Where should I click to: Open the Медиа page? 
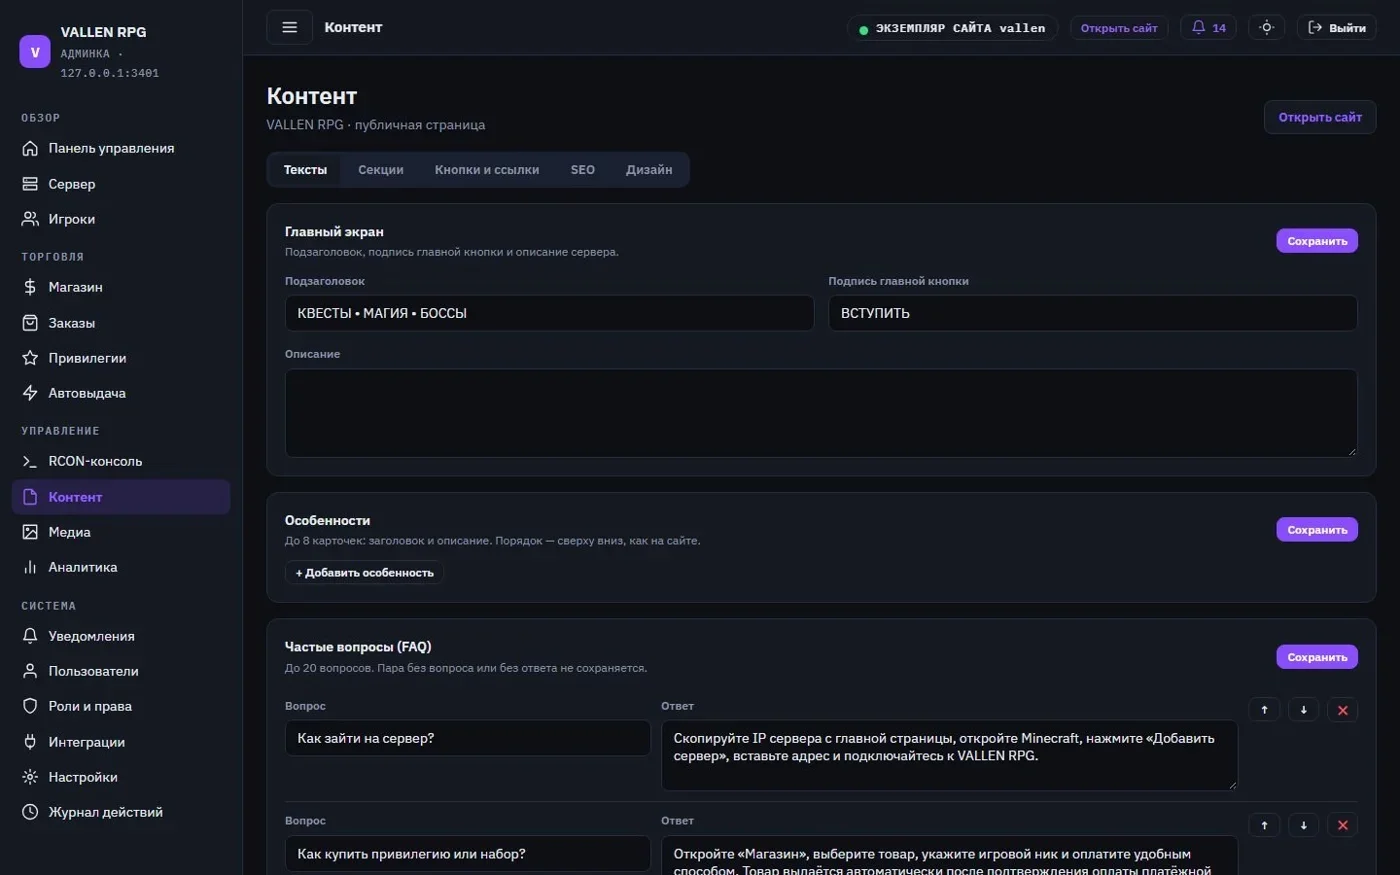pyautogui.click(x=121, y=532)
